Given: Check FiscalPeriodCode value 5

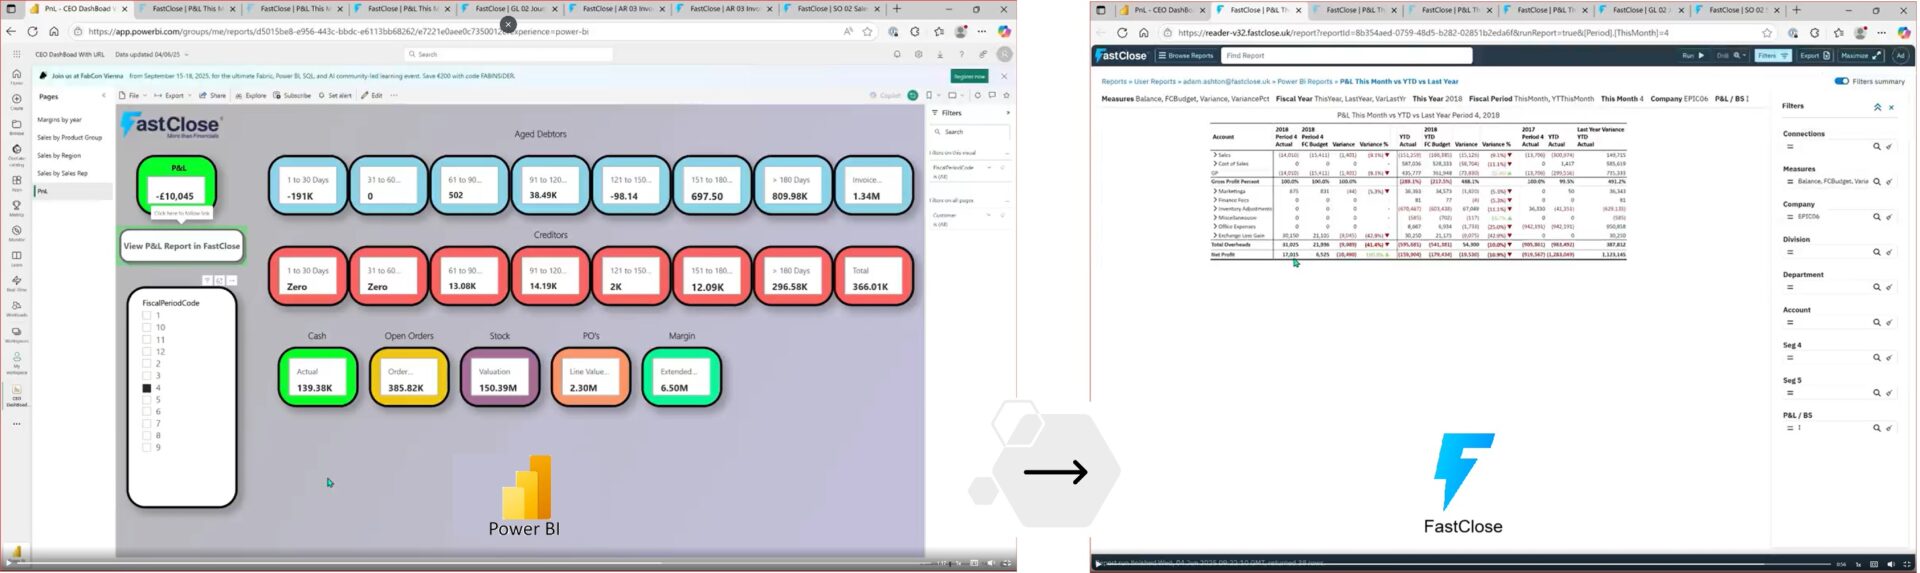Looking at the screenshot, I should click(146, 399).
